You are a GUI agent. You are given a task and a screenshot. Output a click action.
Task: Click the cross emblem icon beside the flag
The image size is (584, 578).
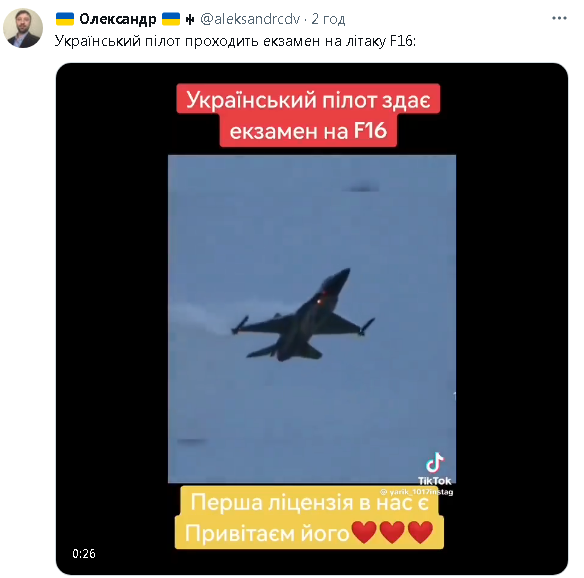(190, 19)
